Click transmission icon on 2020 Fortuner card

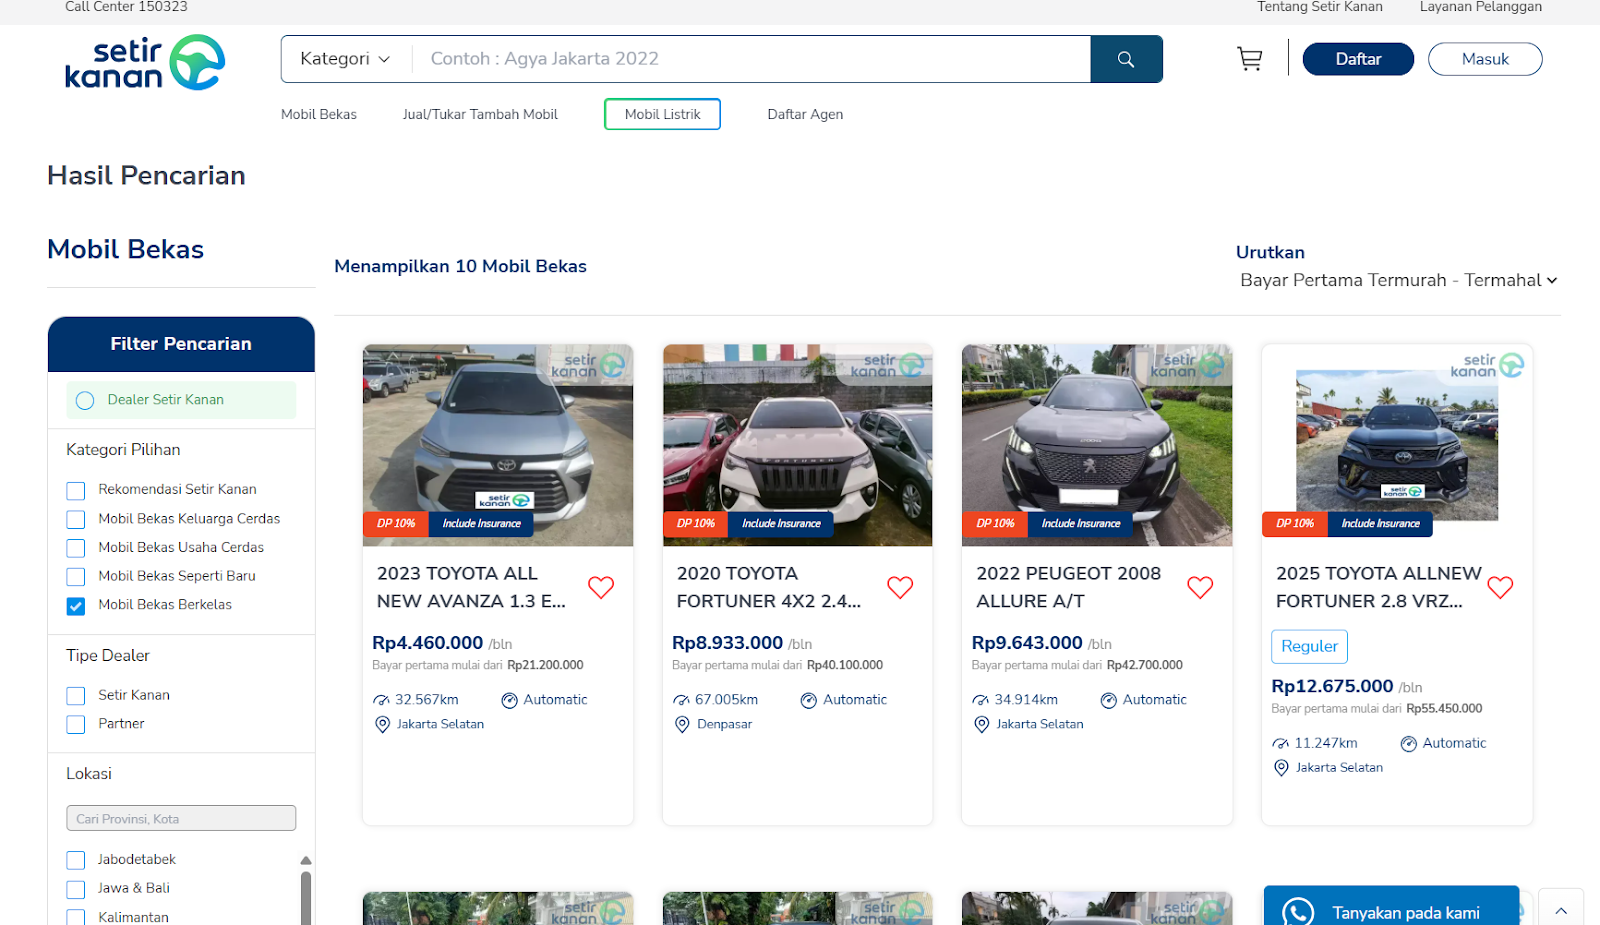coord(809,700)
